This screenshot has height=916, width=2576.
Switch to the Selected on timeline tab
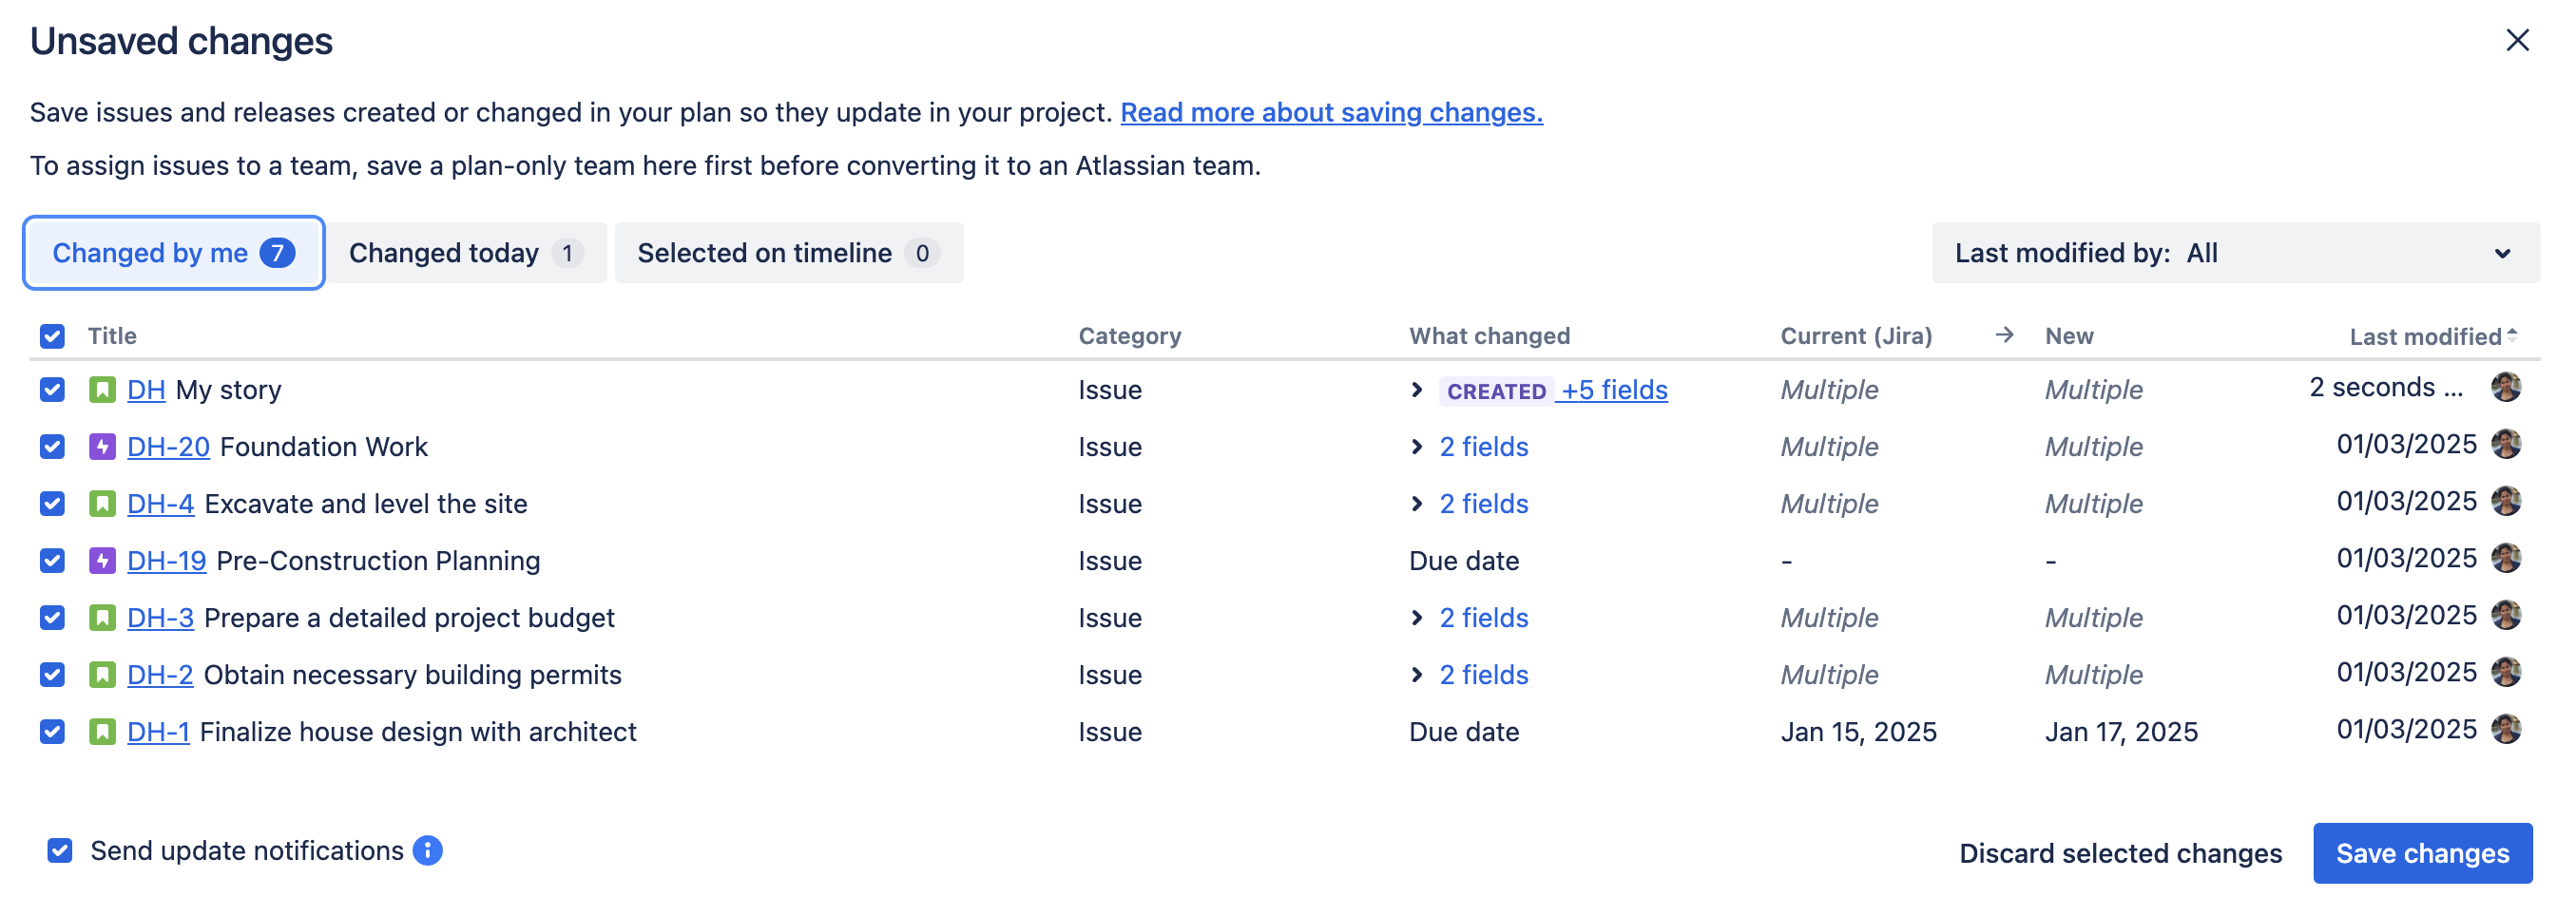tap(788, 253)
